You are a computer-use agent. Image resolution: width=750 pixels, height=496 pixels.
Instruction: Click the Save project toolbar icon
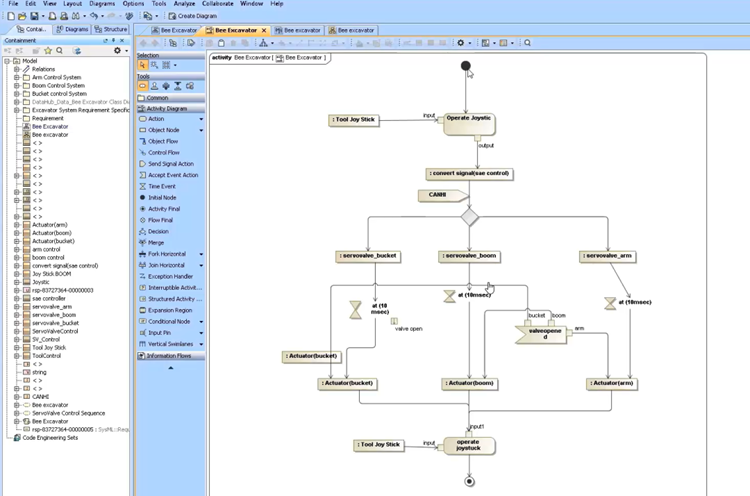coord(35,16)
